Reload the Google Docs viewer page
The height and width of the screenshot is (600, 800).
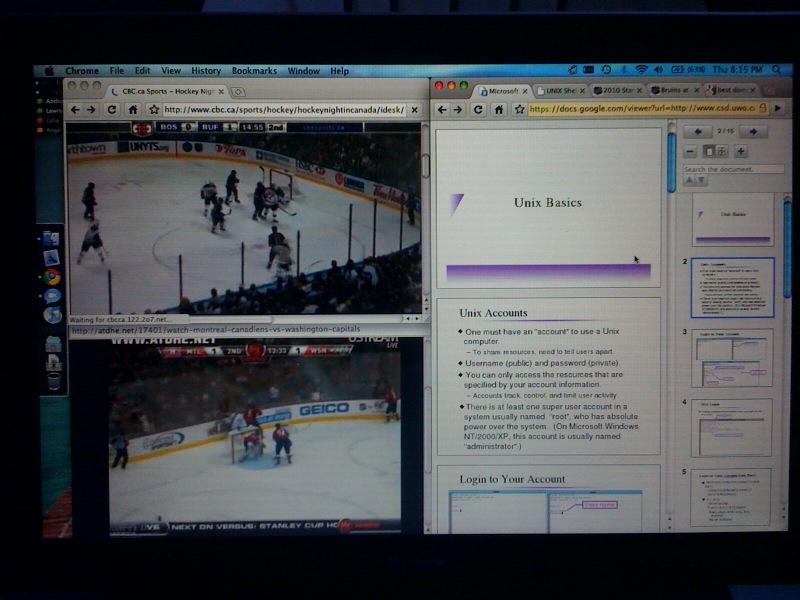(x=478, y=109)
